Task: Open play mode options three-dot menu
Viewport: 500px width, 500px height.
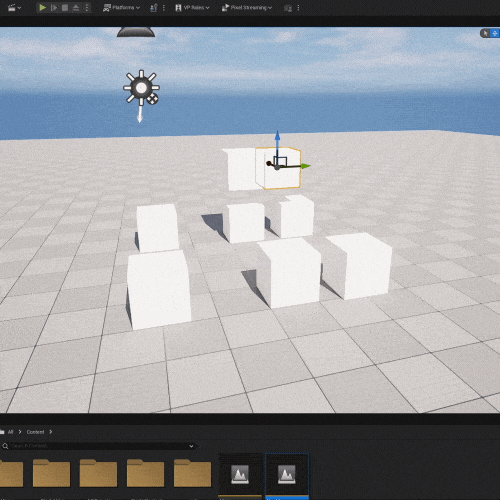Action: pos(87,7)
